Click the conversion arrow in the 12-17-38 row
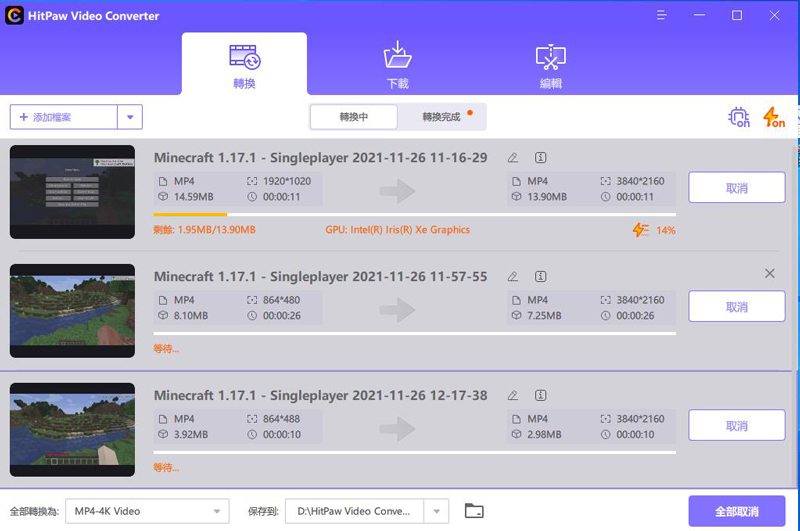This screenshot has width=800, height=531. [397, 428]
